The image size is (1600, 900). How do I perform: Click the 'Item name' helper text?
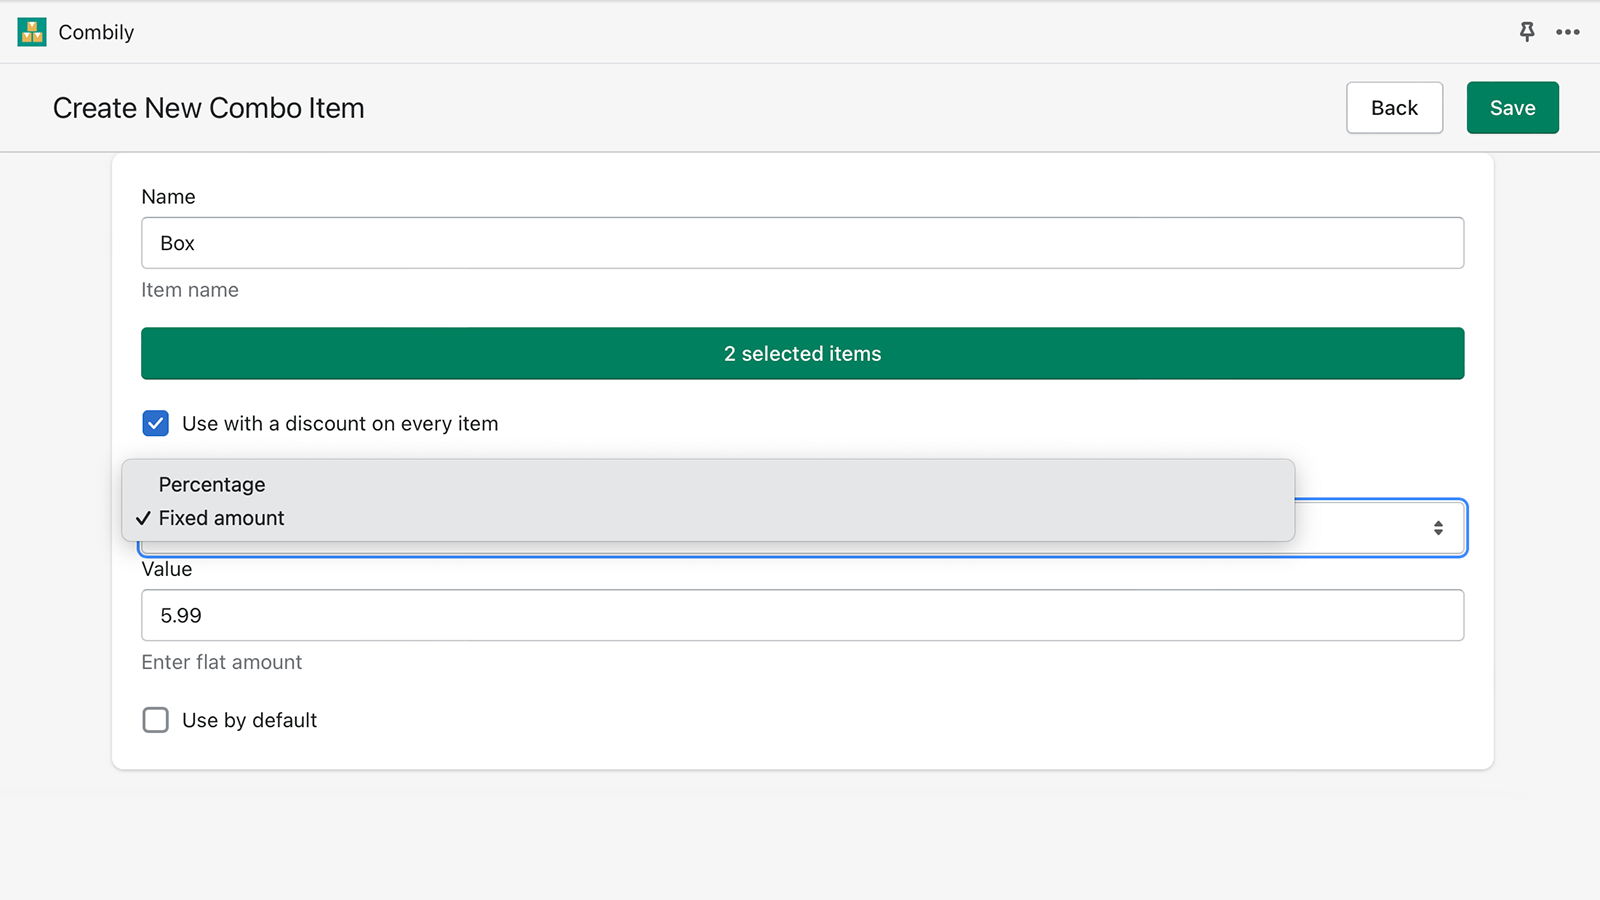point(190,290)
